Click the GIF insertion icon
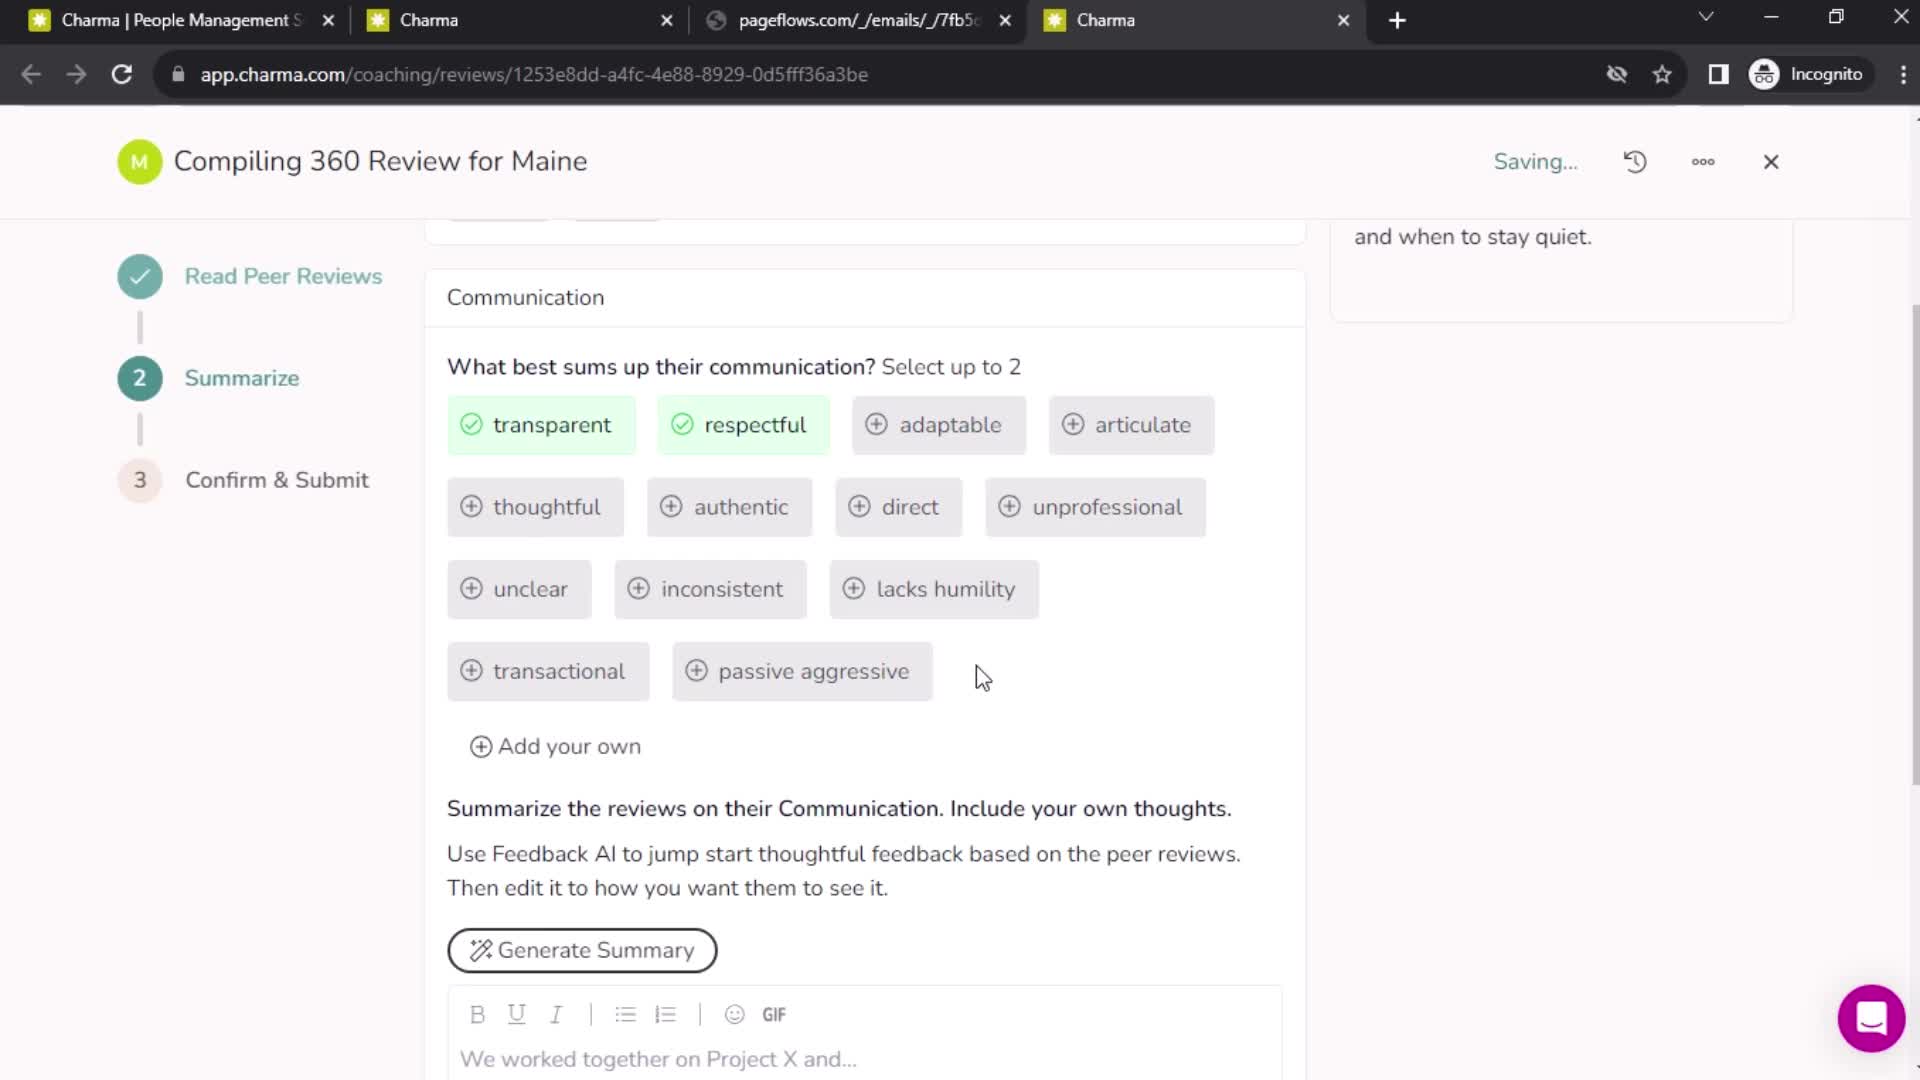The height and width of the screenshot is (1080, 1920). tap(774, 1014)
